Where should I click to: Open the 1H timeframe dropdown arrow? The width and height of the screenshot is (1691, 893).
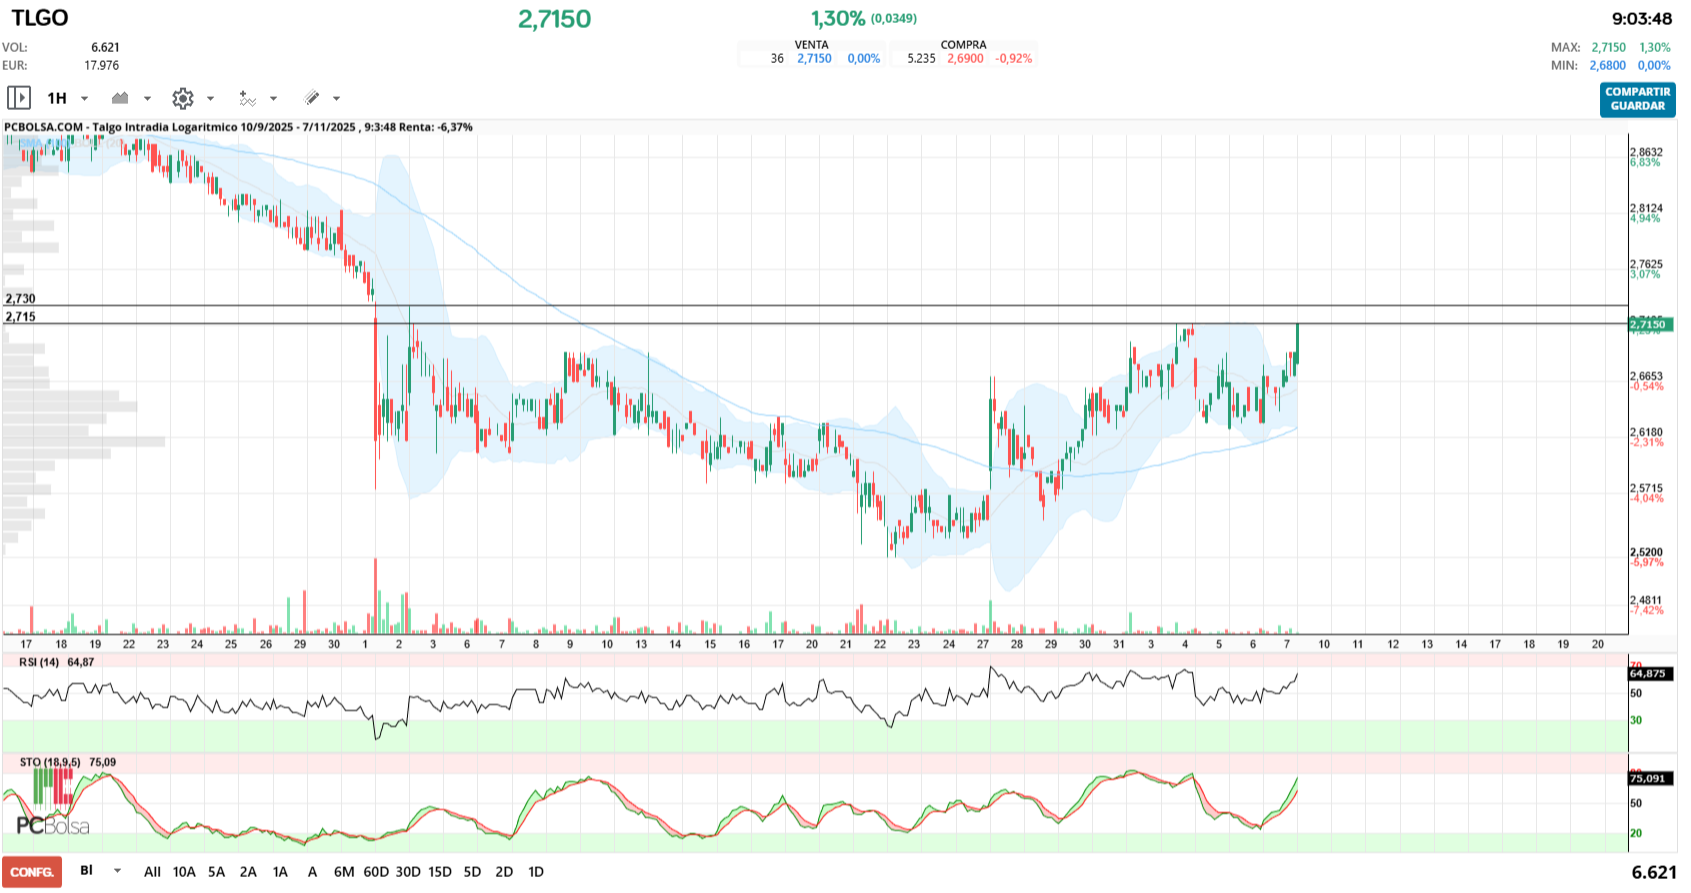[x=85, y=99]
